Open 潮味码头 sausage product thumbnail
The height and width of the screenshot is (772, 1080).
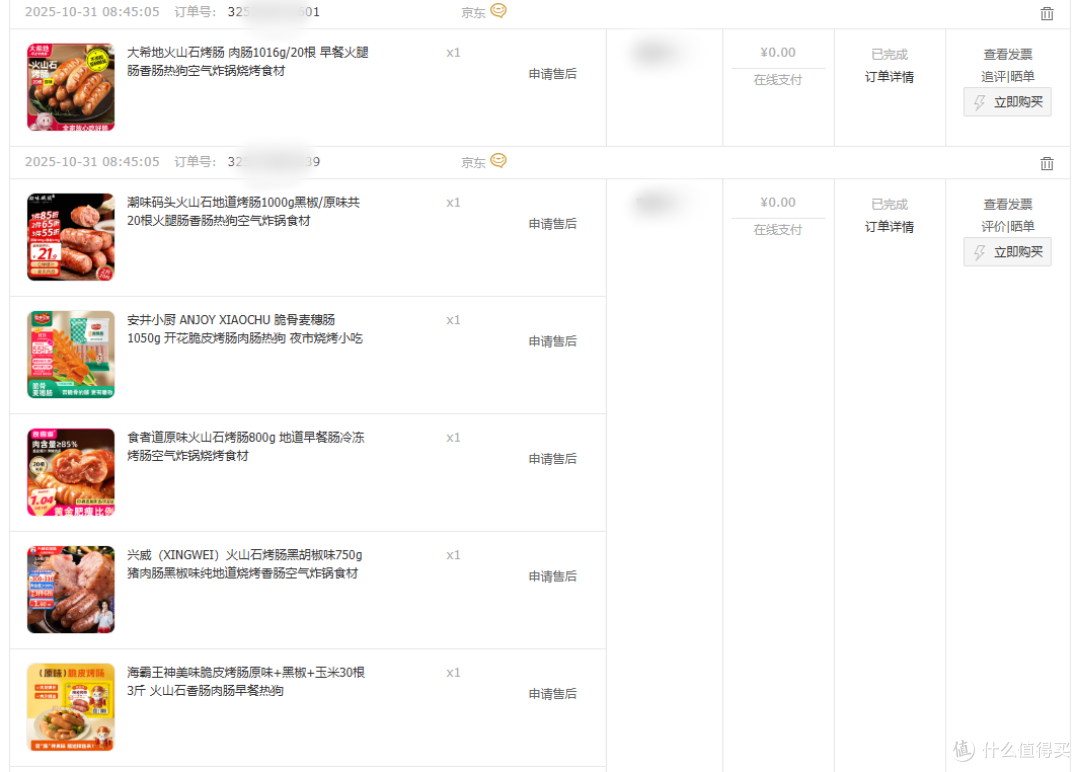click(x=70, y=237)
